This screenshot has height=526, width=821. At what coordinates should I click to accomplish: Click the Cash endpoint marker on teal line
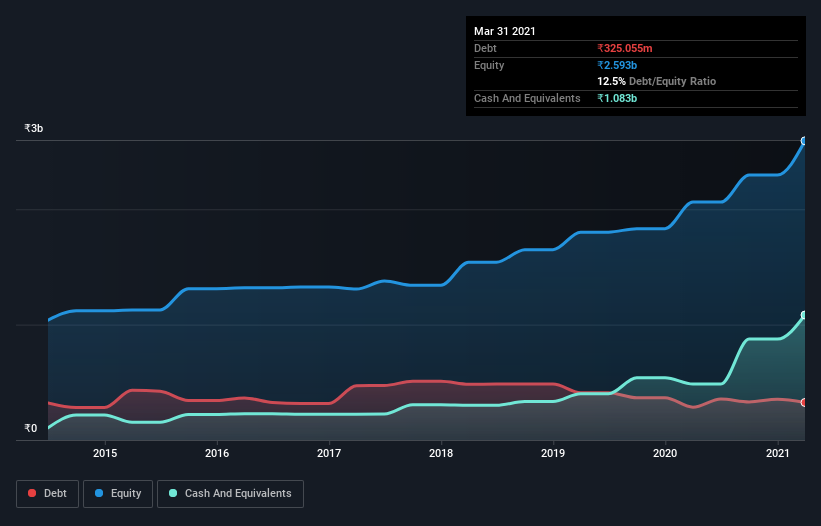[804, 315]
